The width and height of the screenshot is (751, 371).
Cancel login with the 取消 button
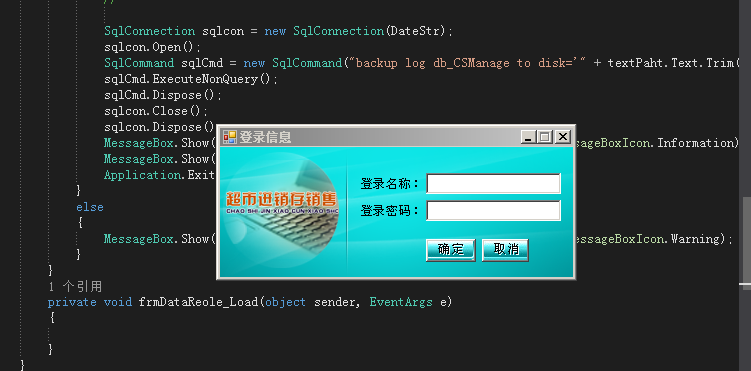point(505,250)
